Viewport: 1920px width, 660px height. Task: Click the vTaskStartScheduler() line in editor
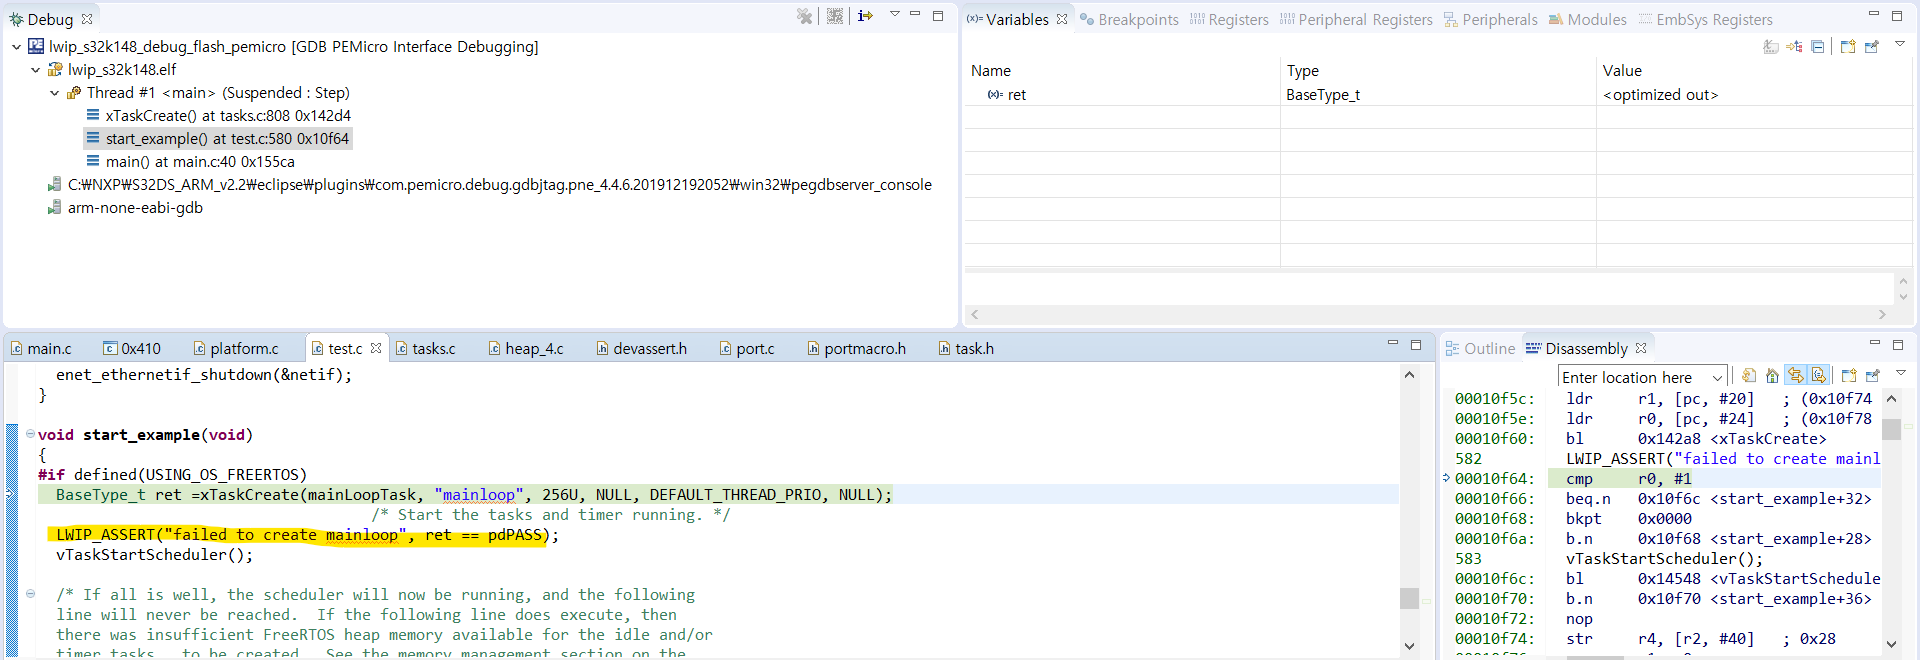[x=154, y=555]
